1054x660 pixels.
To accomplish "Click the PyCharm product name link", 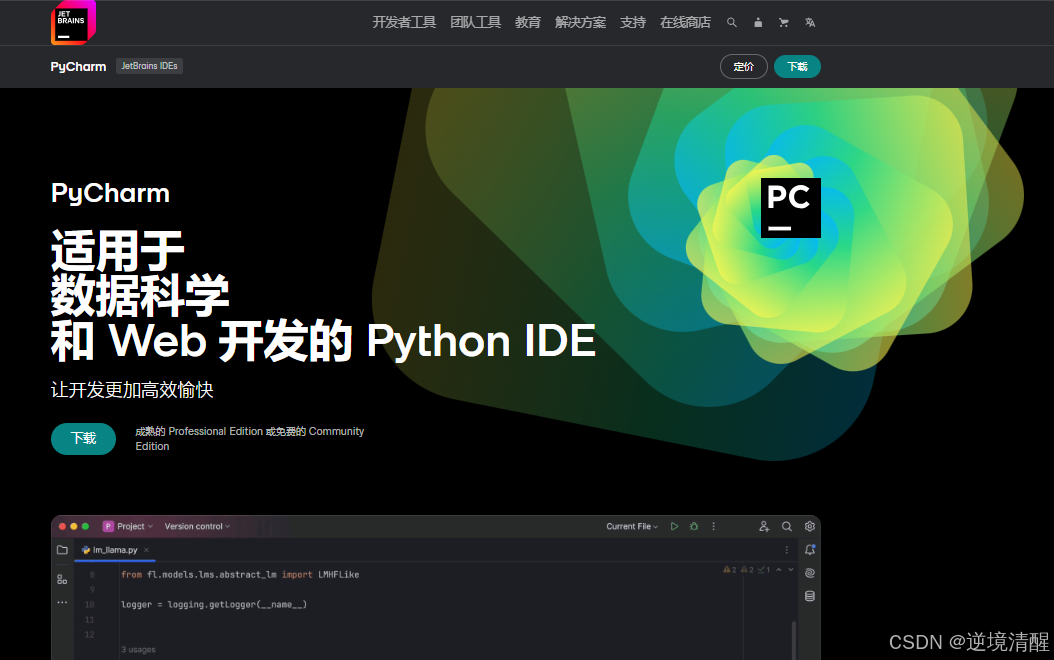I will tap(78, 67).
